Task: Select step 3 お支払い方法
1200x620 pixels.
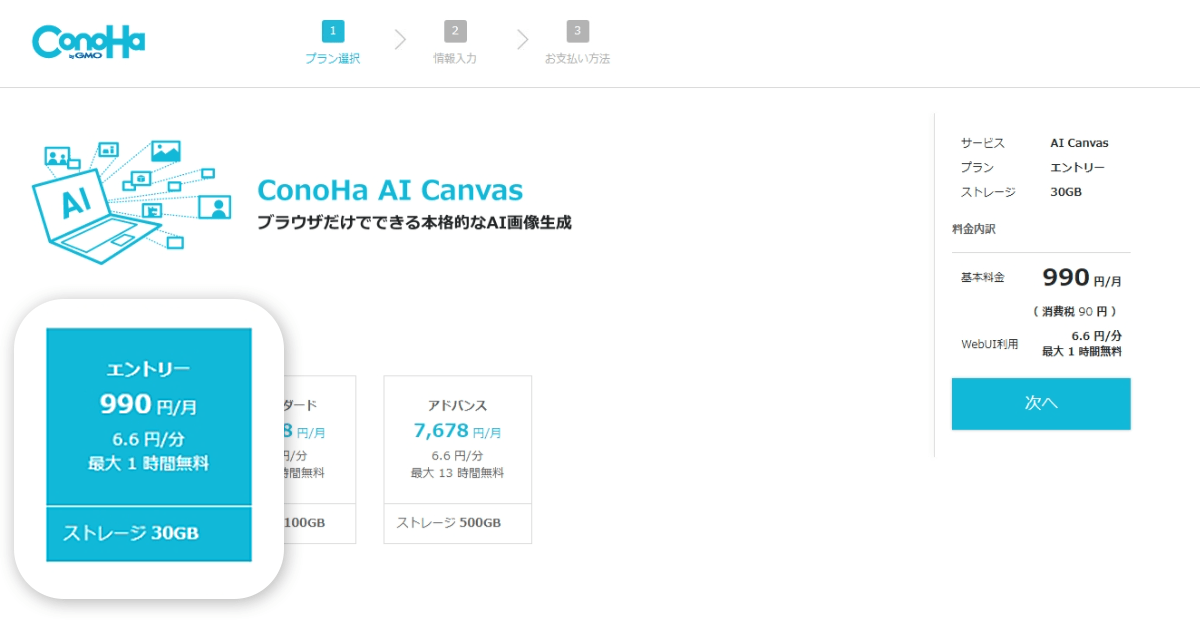Action: pyautogui.click(x=577, y=44)
